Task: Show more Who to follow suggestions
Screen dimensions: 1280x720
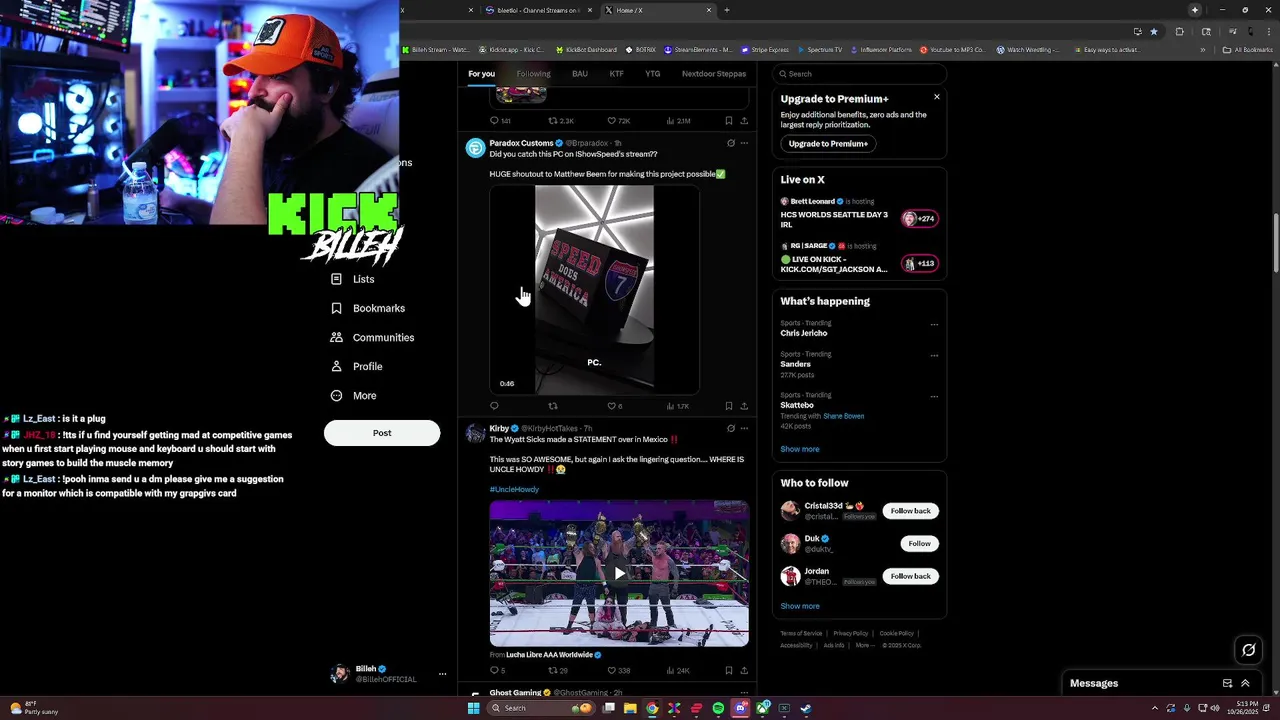Action: click(x=800, y=606)
